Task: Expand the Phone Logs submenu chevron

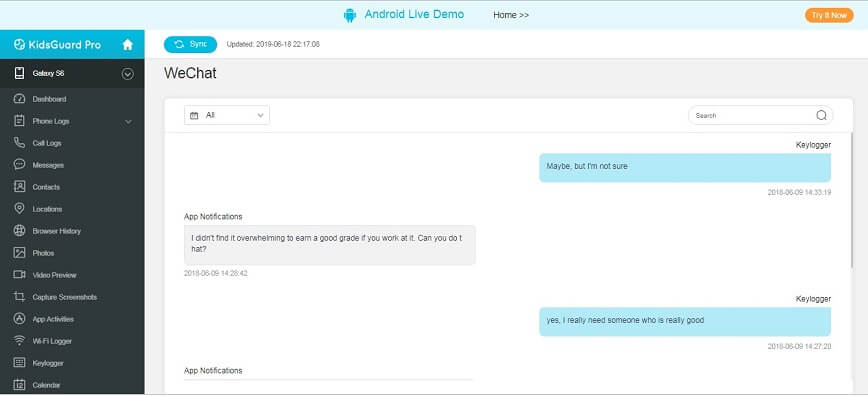Action: pyautogui.click(x=128, y=121)
